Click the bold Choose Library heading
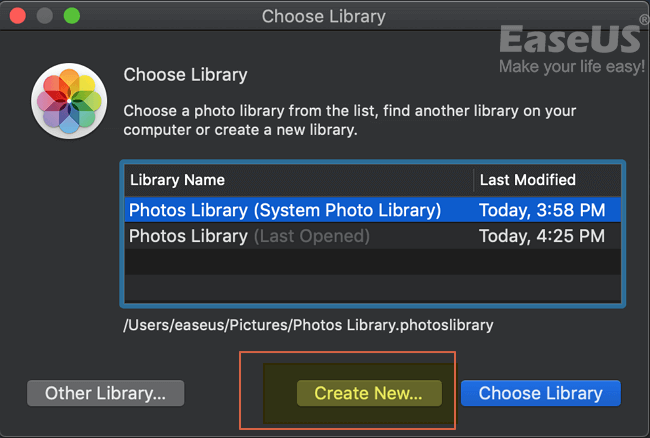Screen dimensions: 650x438 click(x=185, y=75)
